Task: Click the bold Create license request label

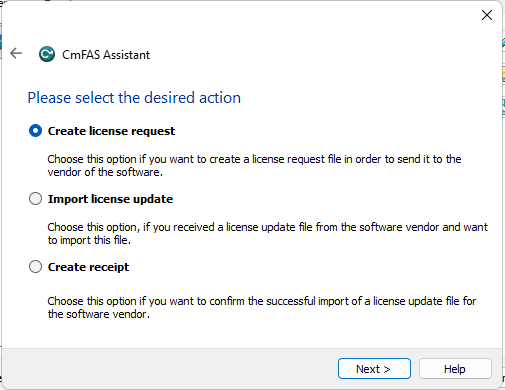Action: tap(111, 131)
